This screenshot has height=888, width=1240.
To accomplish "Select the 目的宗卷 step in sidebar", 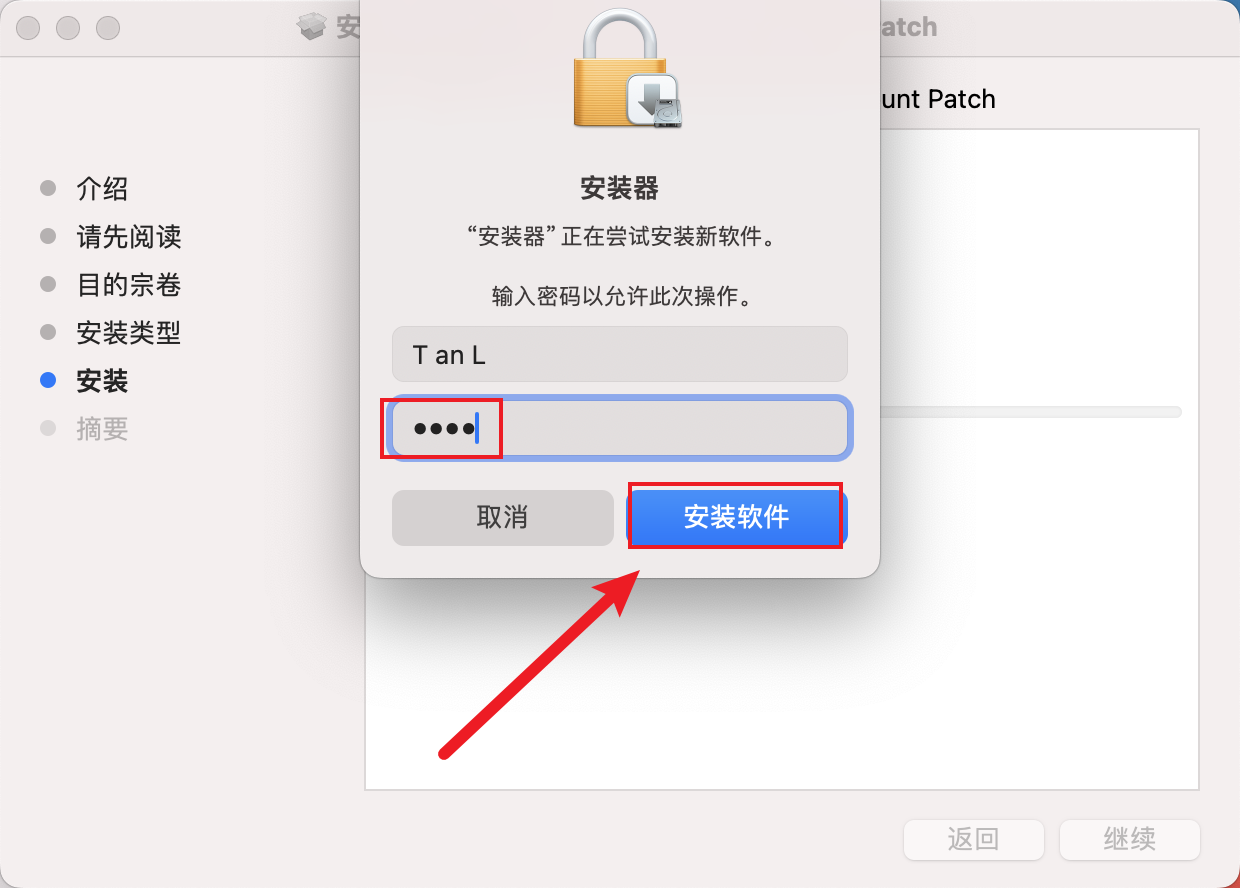I will pos(129,285).
